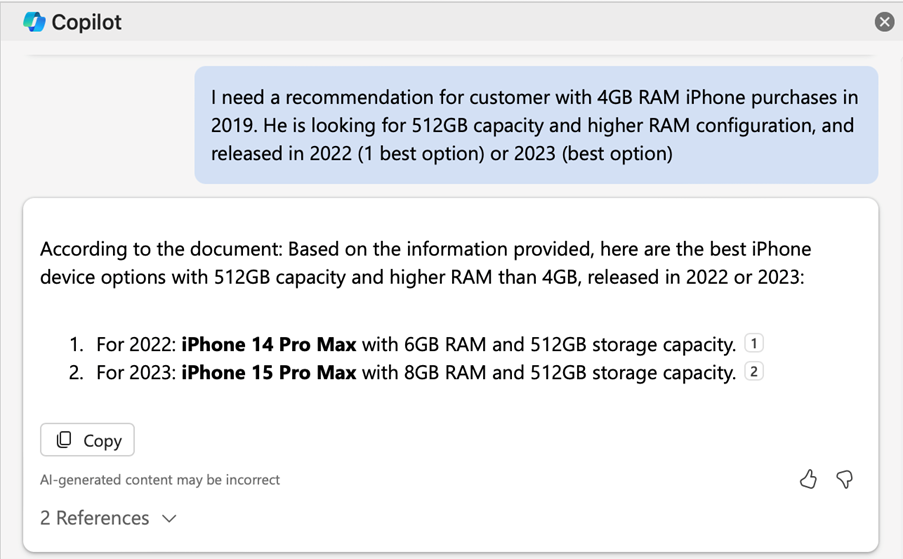The height and width of the screenshot is (559, 903).
Task: Click the bold iPhone 14 Pro Max text
Action: click(268, 345)
